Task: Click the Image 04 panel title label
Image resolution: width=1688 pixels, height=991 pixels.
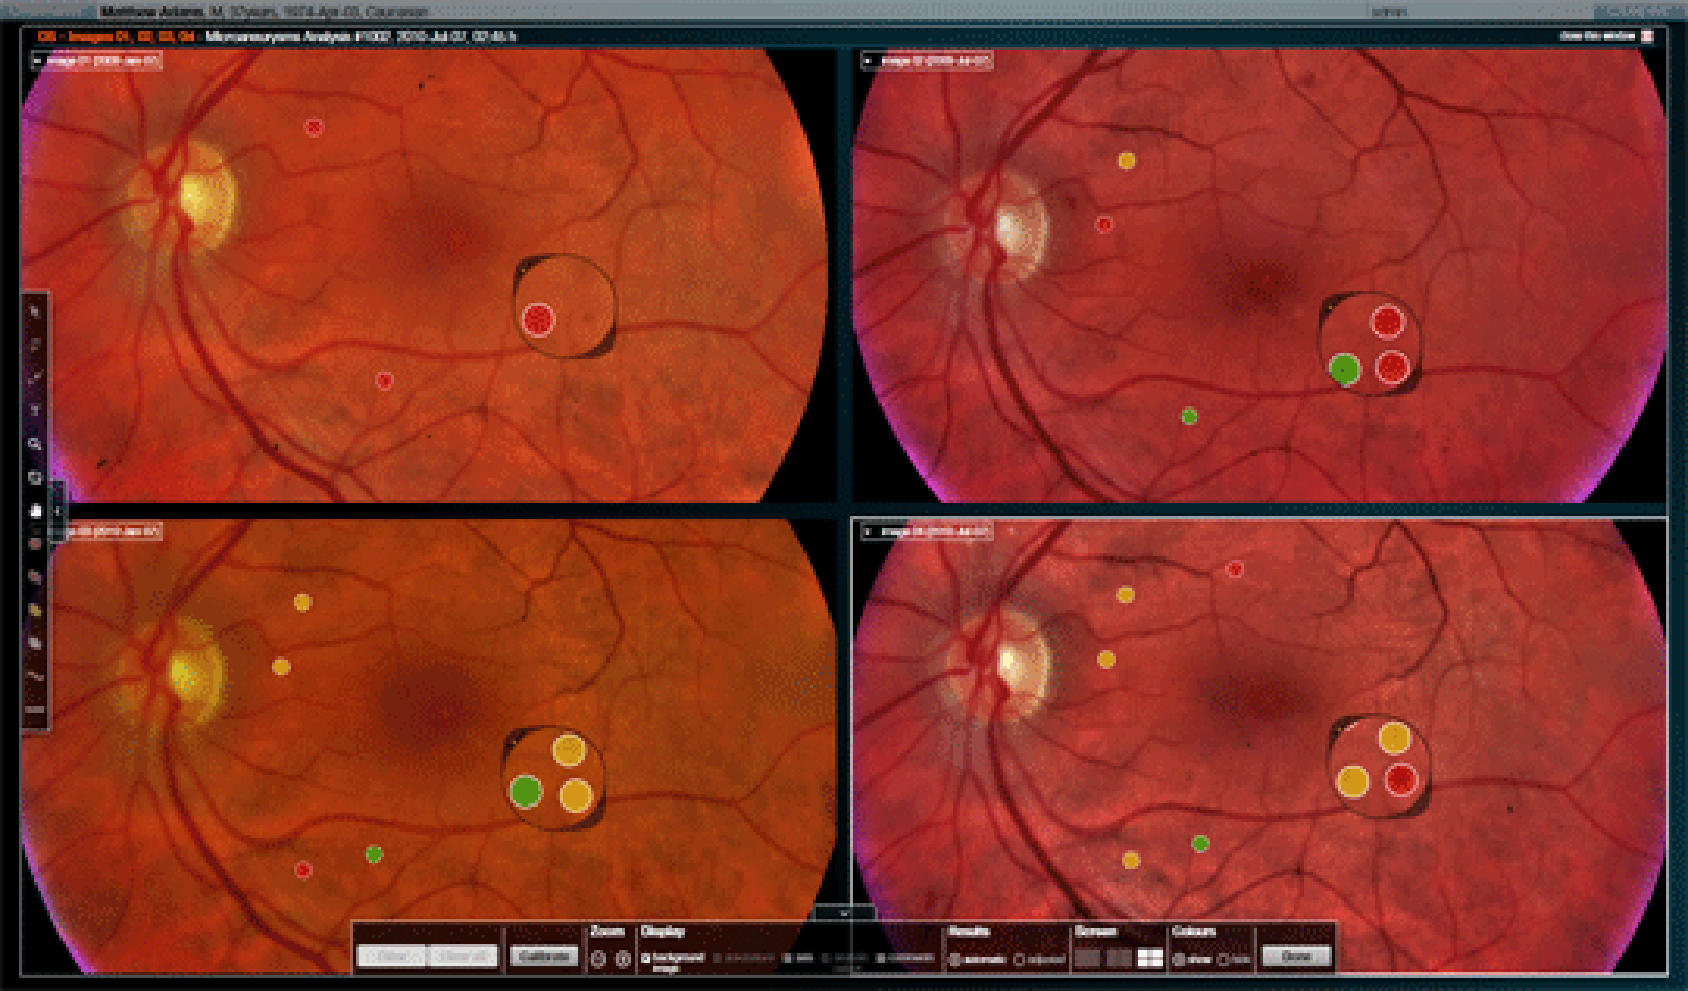Action: point(933,532)
